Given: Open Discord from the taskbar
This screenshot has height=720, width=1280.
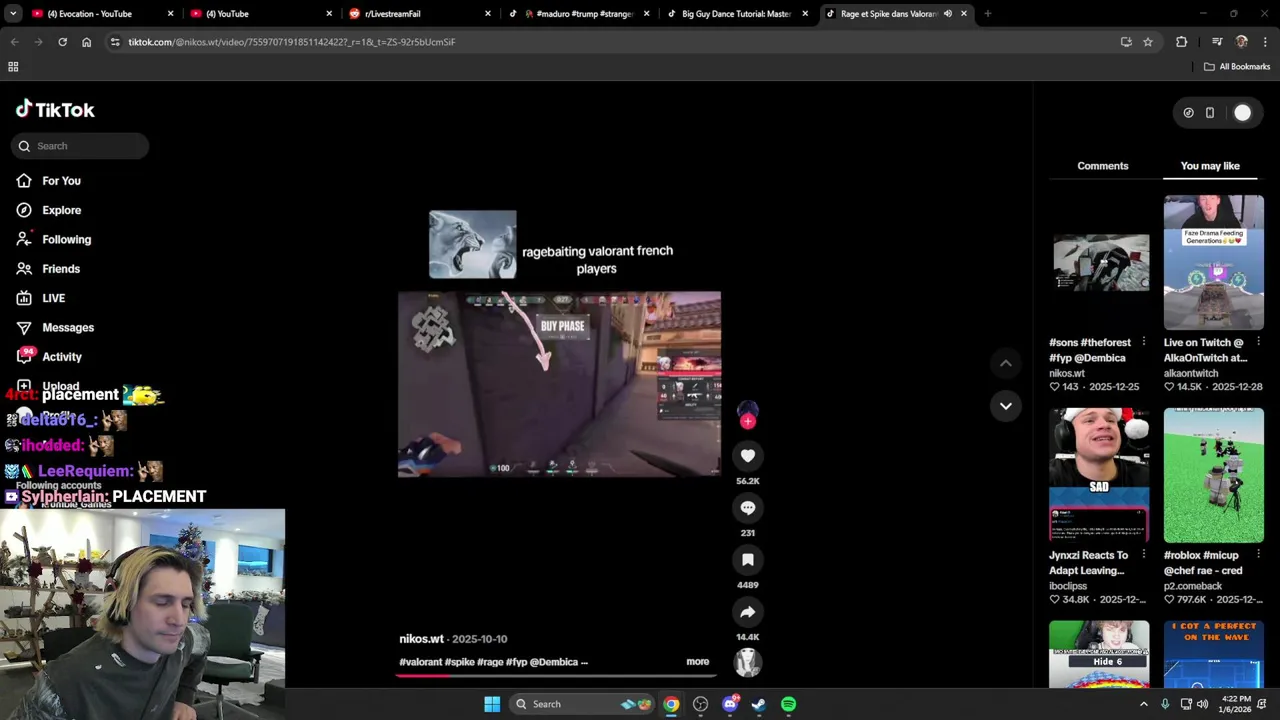Looking at the screenshot, I should tap(730, 704).
